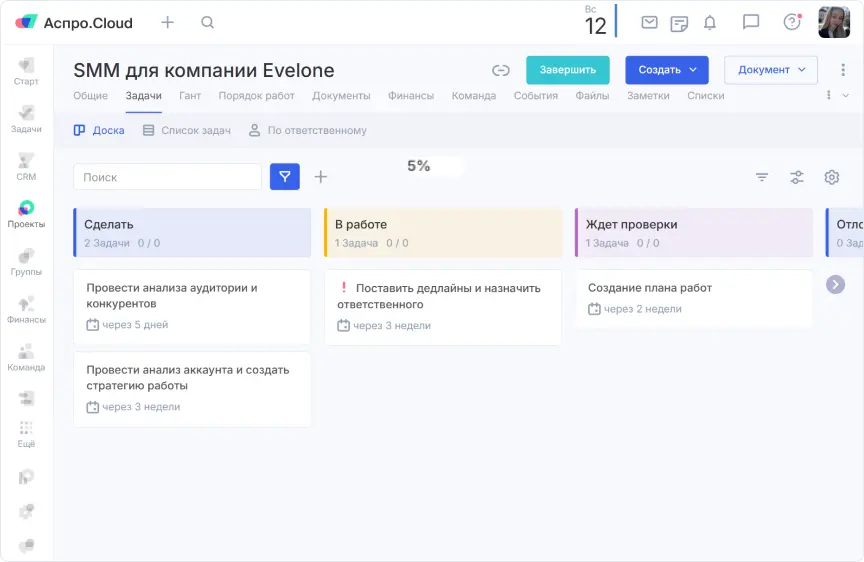Open the Документ dropdown

click(x=770, y=70)
